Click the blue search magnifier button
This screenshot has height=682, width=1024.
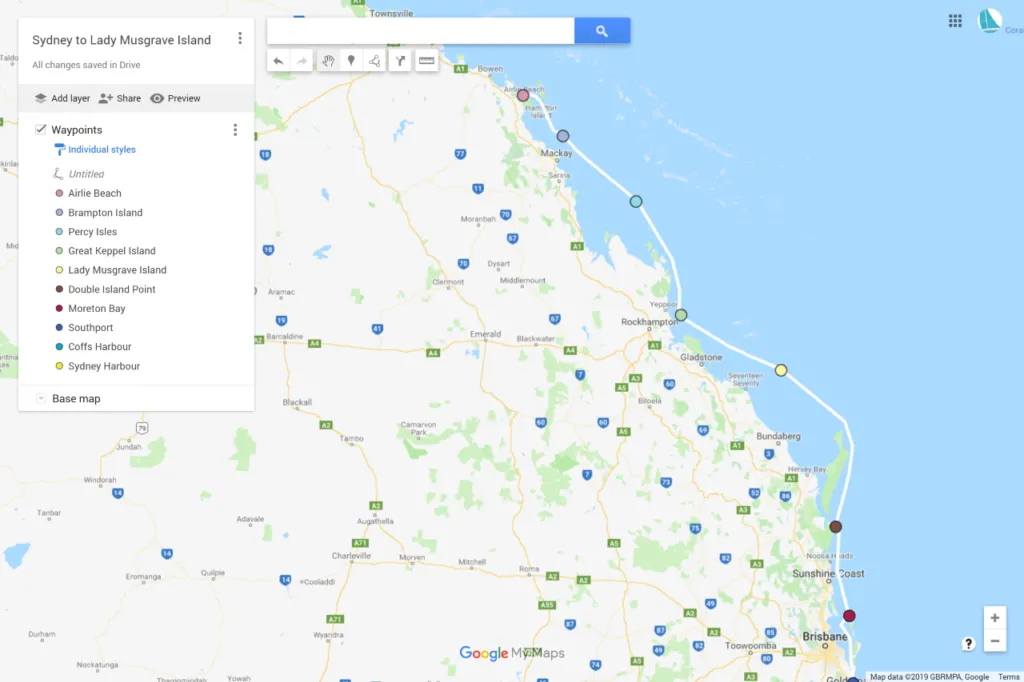point(602,31)
